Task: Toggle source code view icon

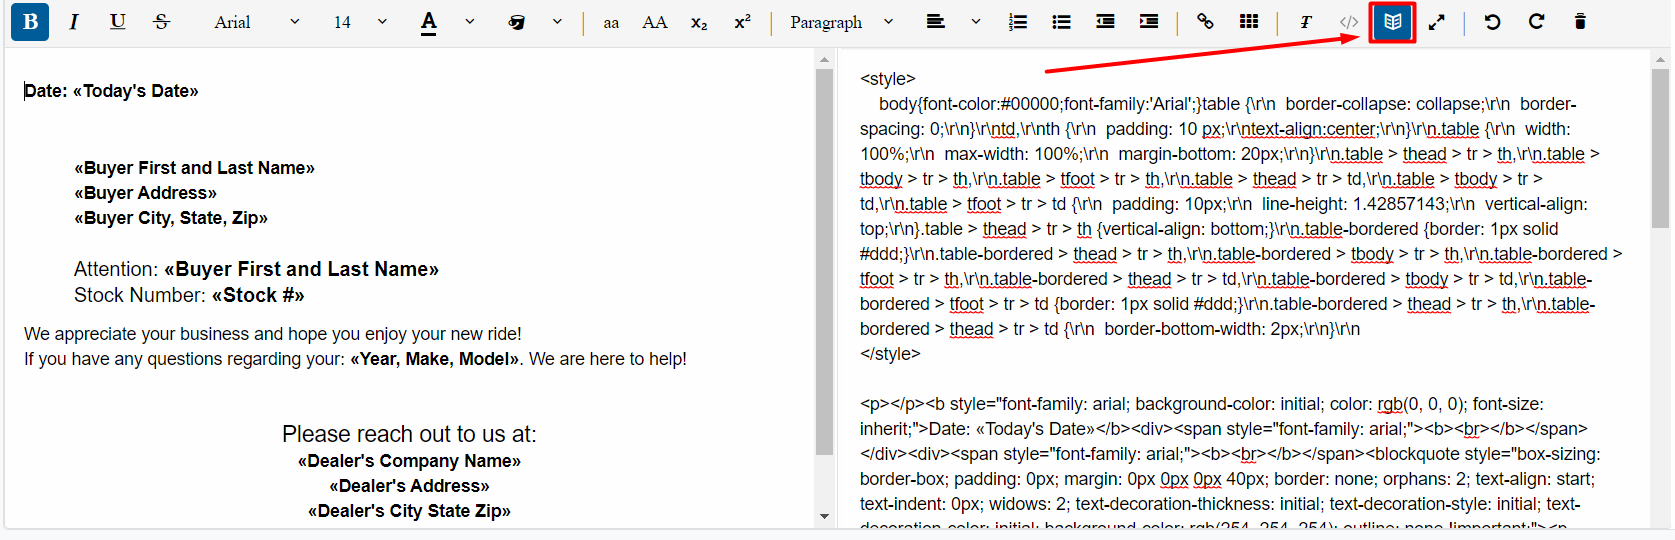Action: (1349, 22)
